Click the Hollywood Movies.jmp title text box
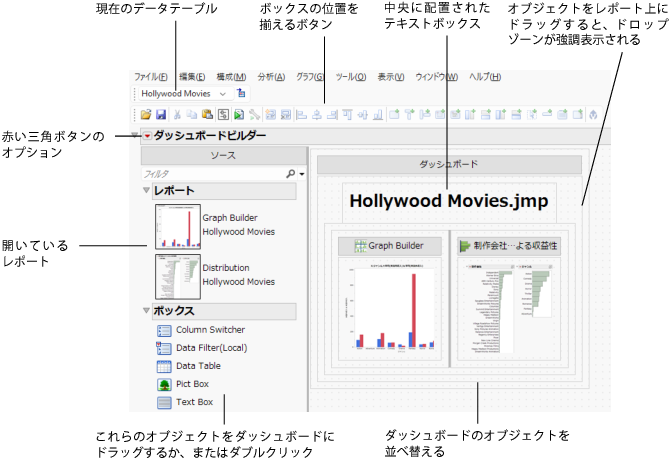Viewport: 671px width, 468px height. click(449, 201)
